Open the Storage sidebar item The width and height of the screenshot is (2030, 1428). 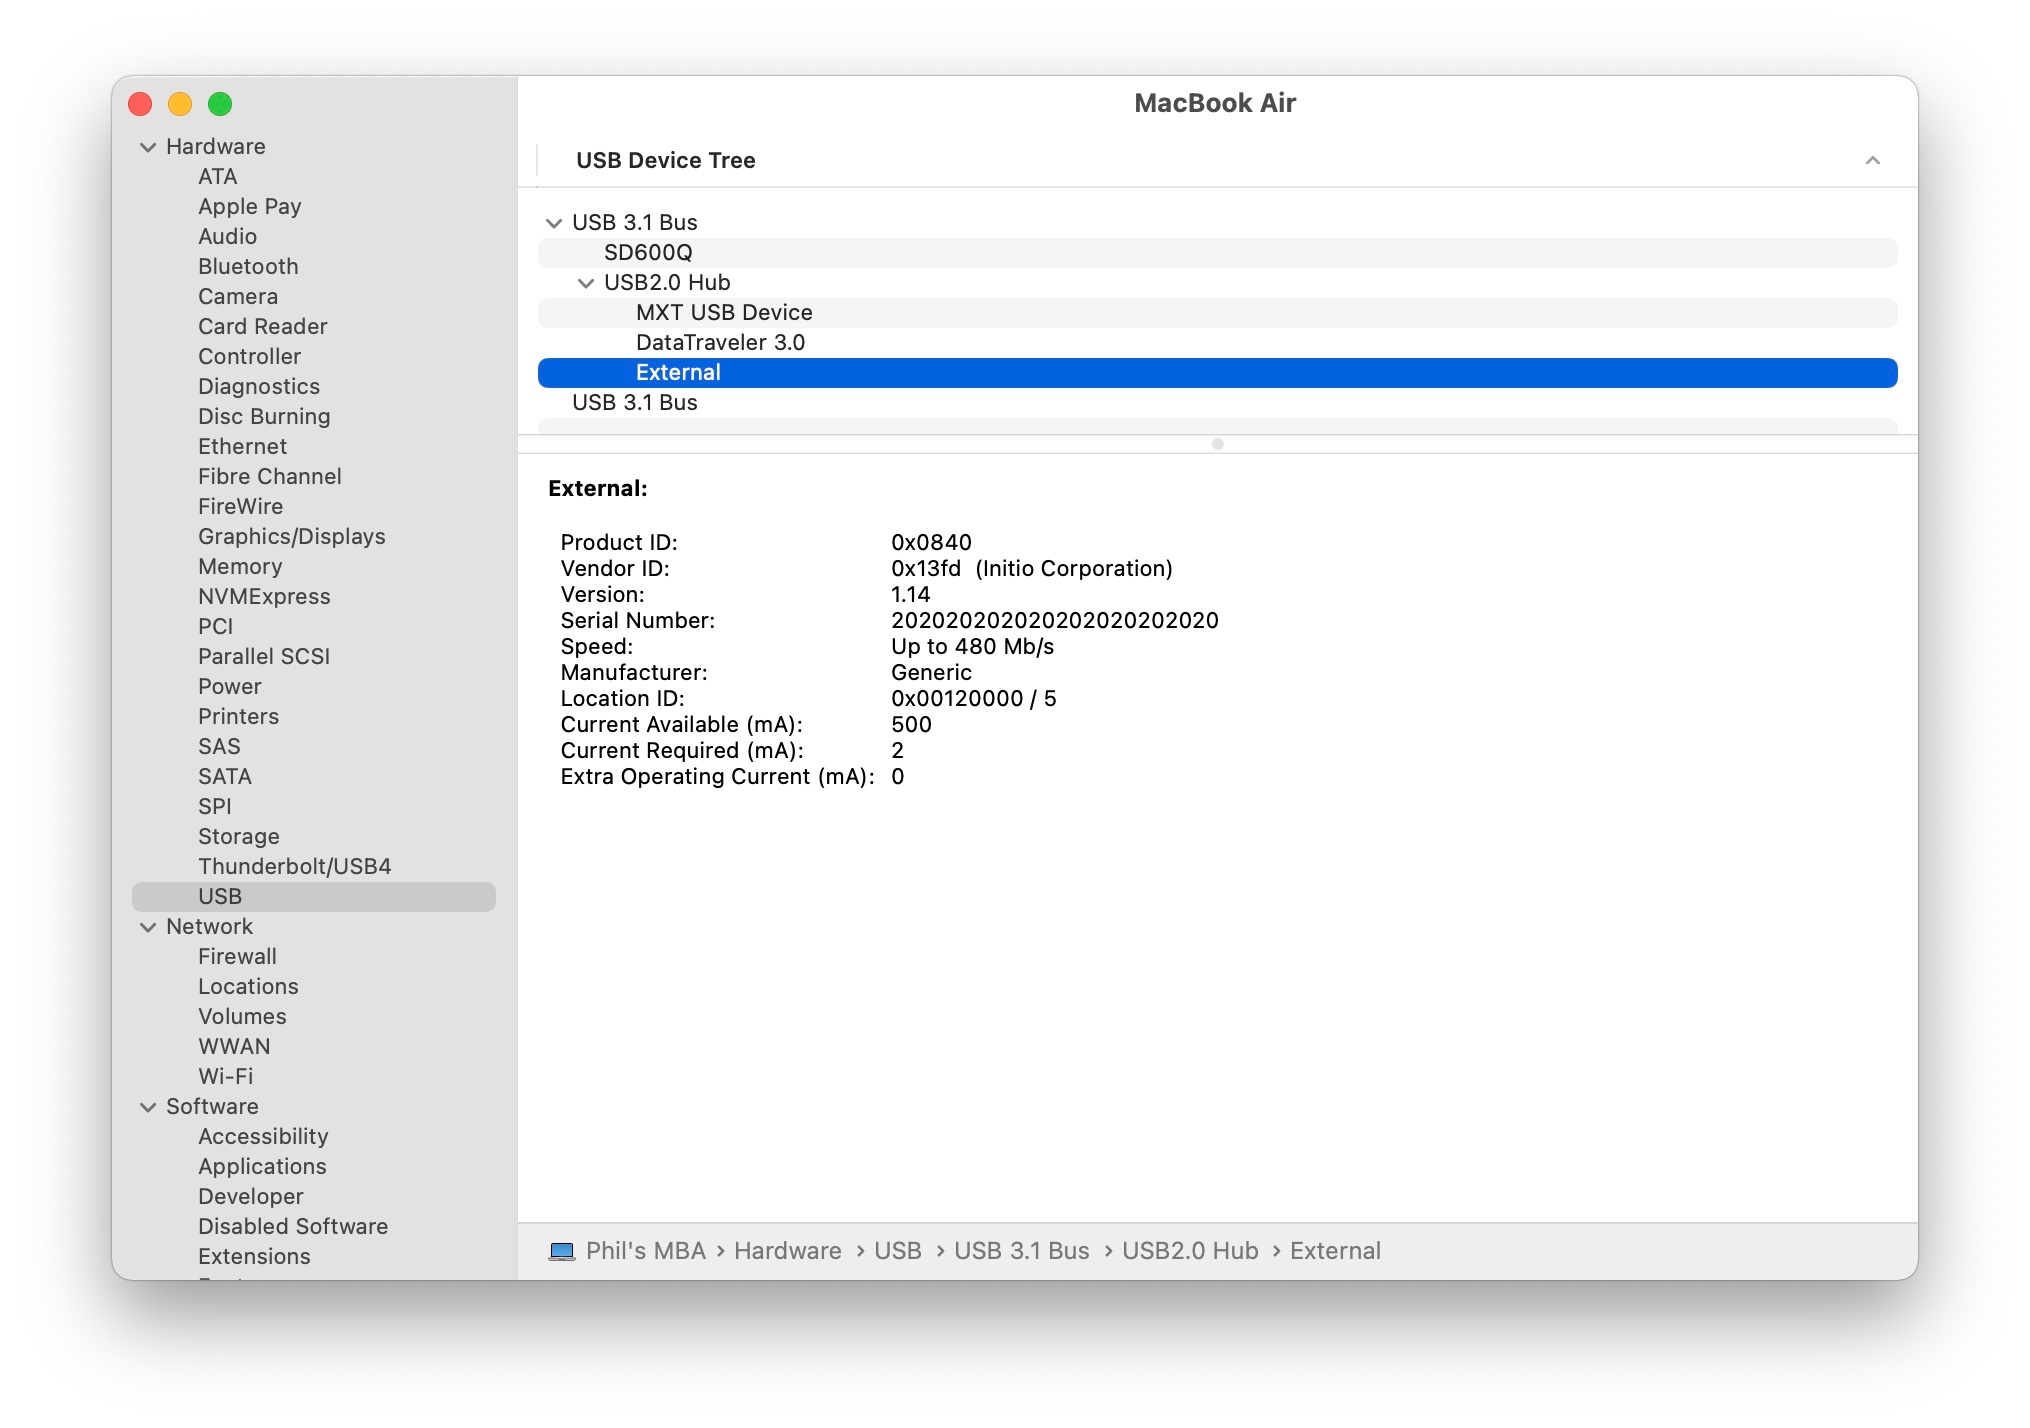tap(238, 836)
